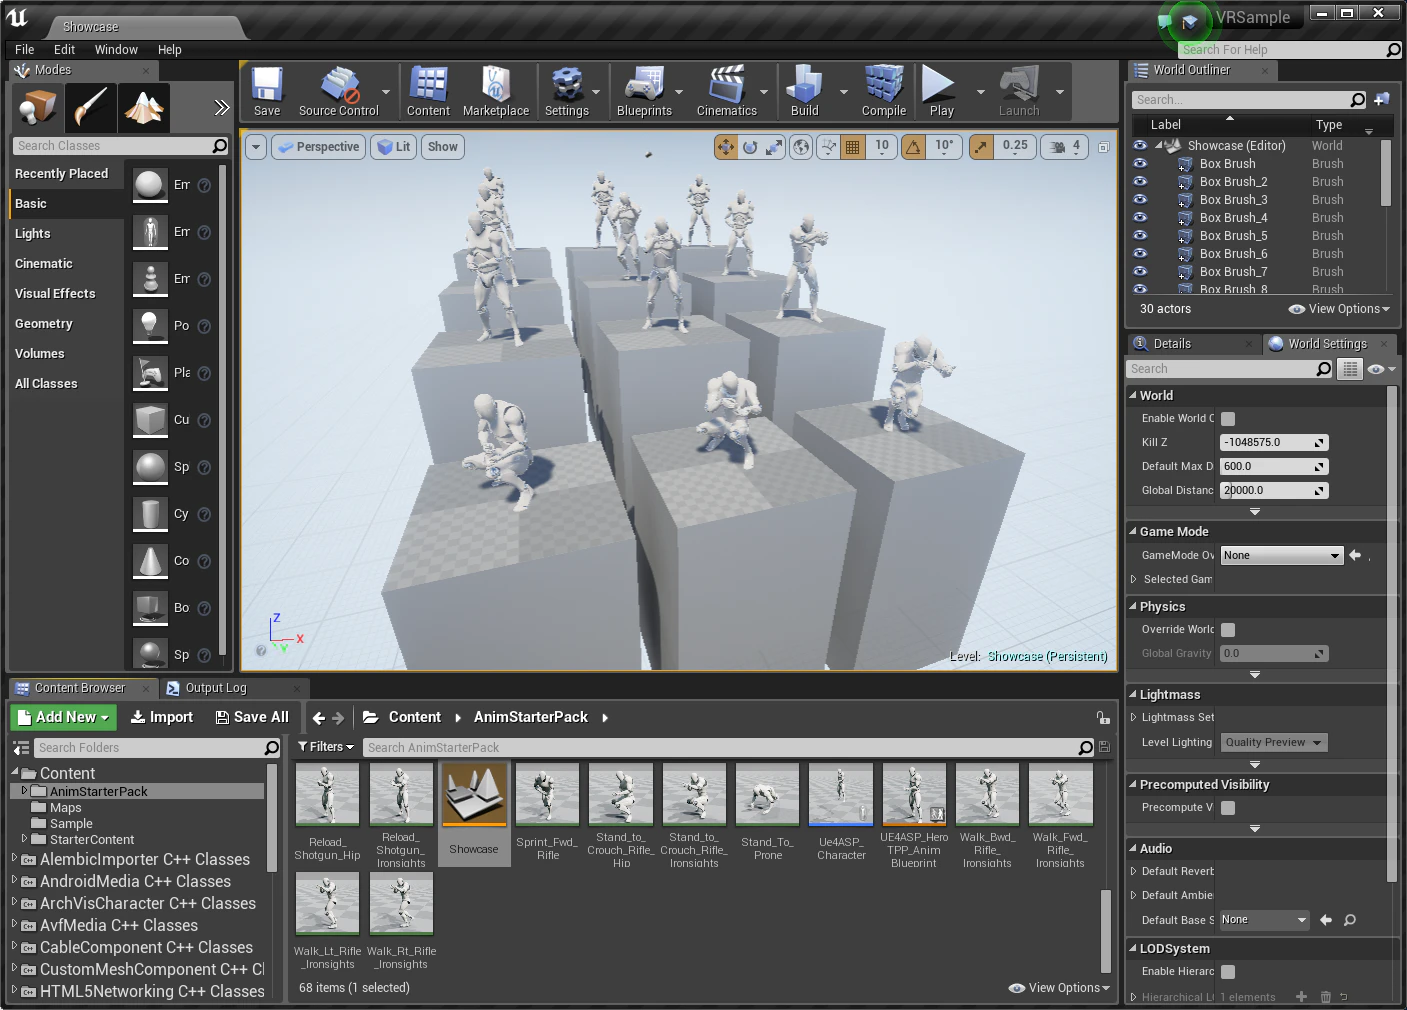This screenshot has width=1407, height=1010.
Task: Select the Landscape mode mountain icon
Action: coord(144,107)
